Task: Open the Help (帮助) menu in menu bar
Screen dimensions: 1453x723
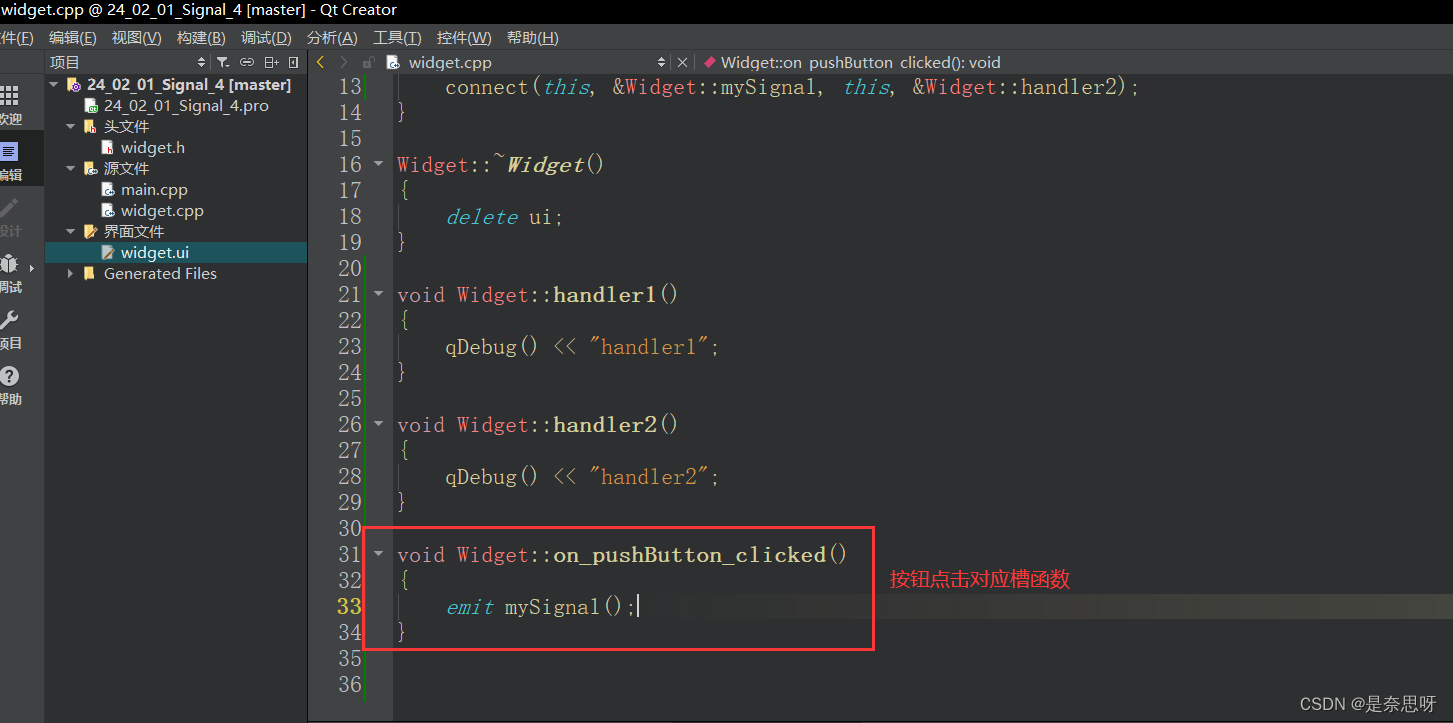Action: tap(532, 38)
